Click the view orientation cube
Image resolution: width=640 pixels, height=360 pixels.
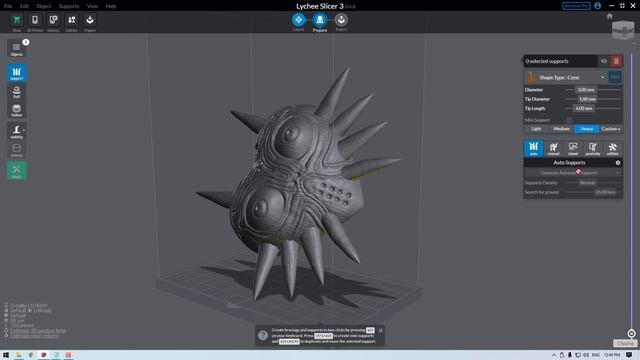[x=623, y=31]
